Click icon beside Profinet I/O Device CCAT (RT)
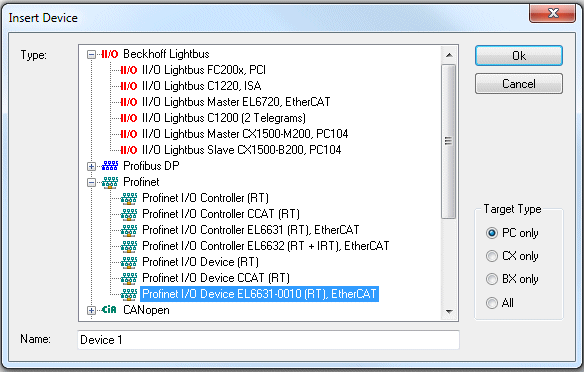584x372 pixels. coord(129,279)
